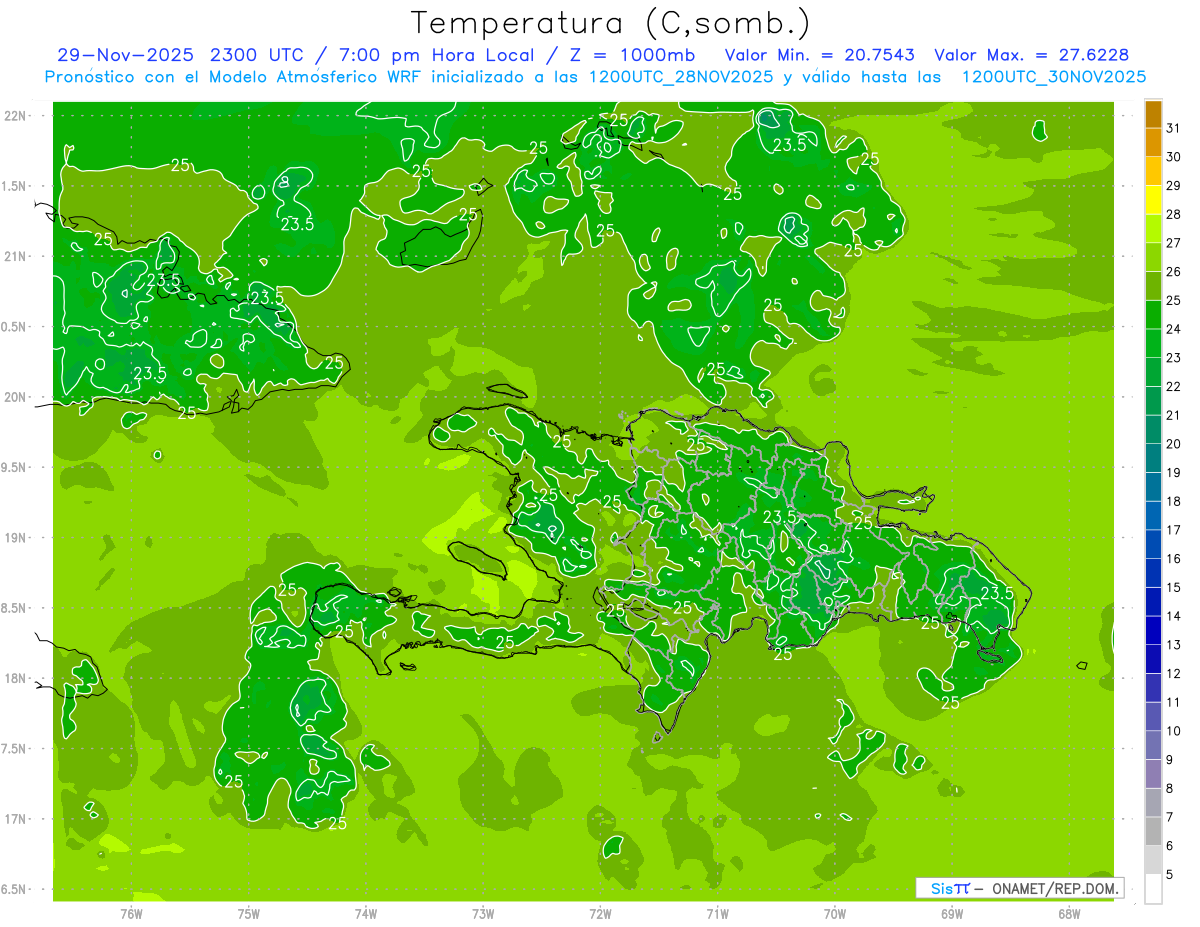Click the 'Temperatura (C,somb.)' title

pyautogui.click(x=611, y=23)
